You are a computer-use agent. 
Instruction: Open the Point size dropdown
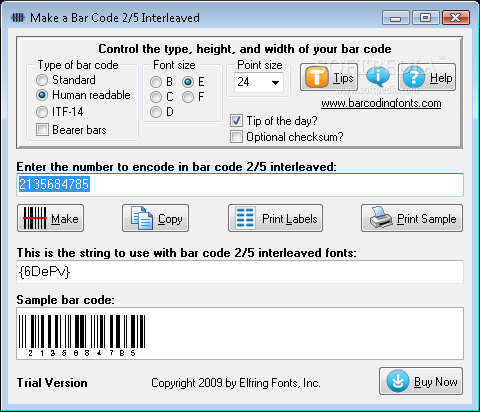pyautogui.click(x=275, y=82)
